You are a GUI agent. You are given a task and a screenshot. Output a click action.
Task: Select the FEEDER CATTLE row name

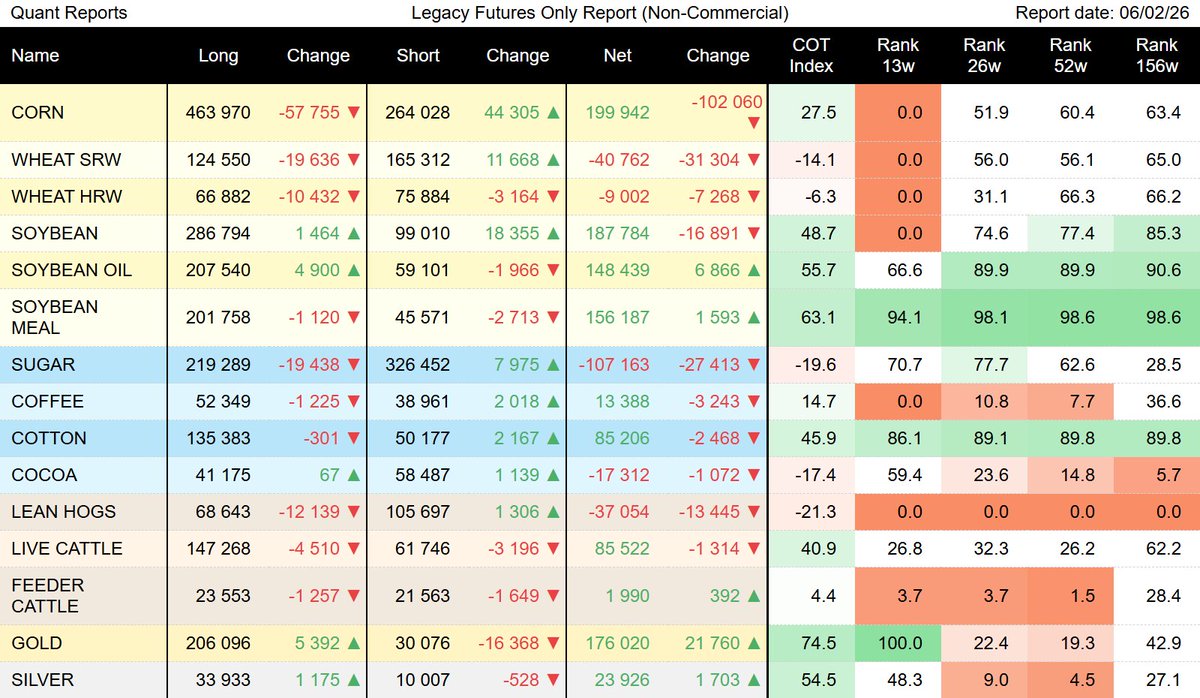48,595
